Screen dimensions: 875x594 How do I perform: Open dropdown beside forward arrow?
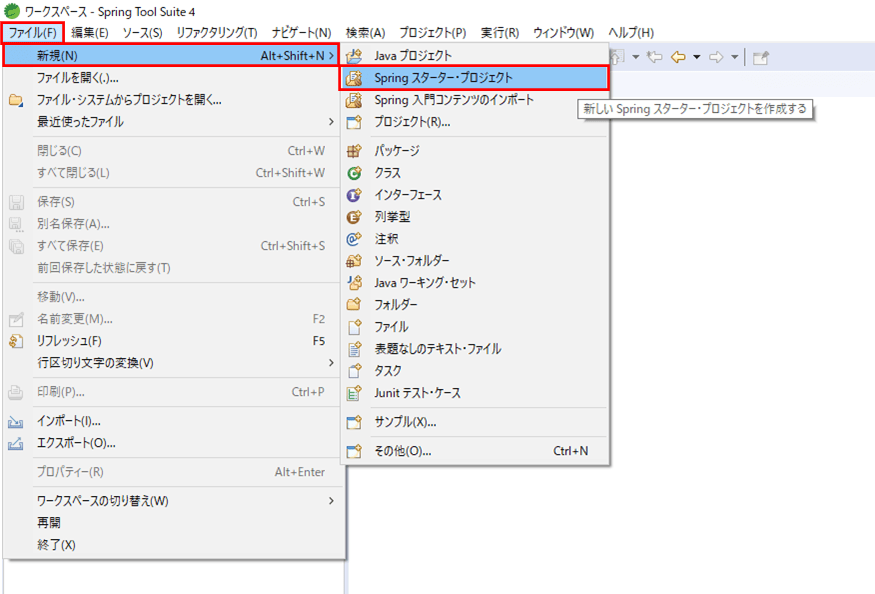(734, 57)
